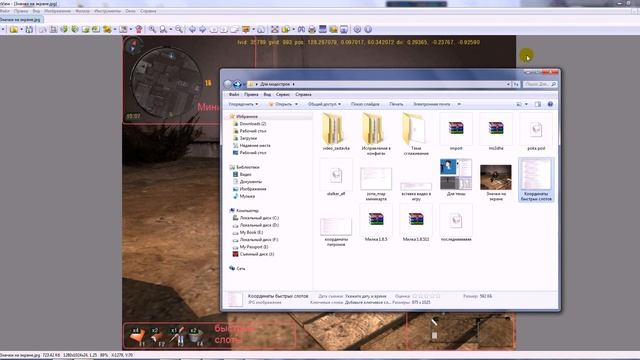Click the address bar refresh icon in Explorer
The image size is (640, 360).
click(x=516, y=84)
